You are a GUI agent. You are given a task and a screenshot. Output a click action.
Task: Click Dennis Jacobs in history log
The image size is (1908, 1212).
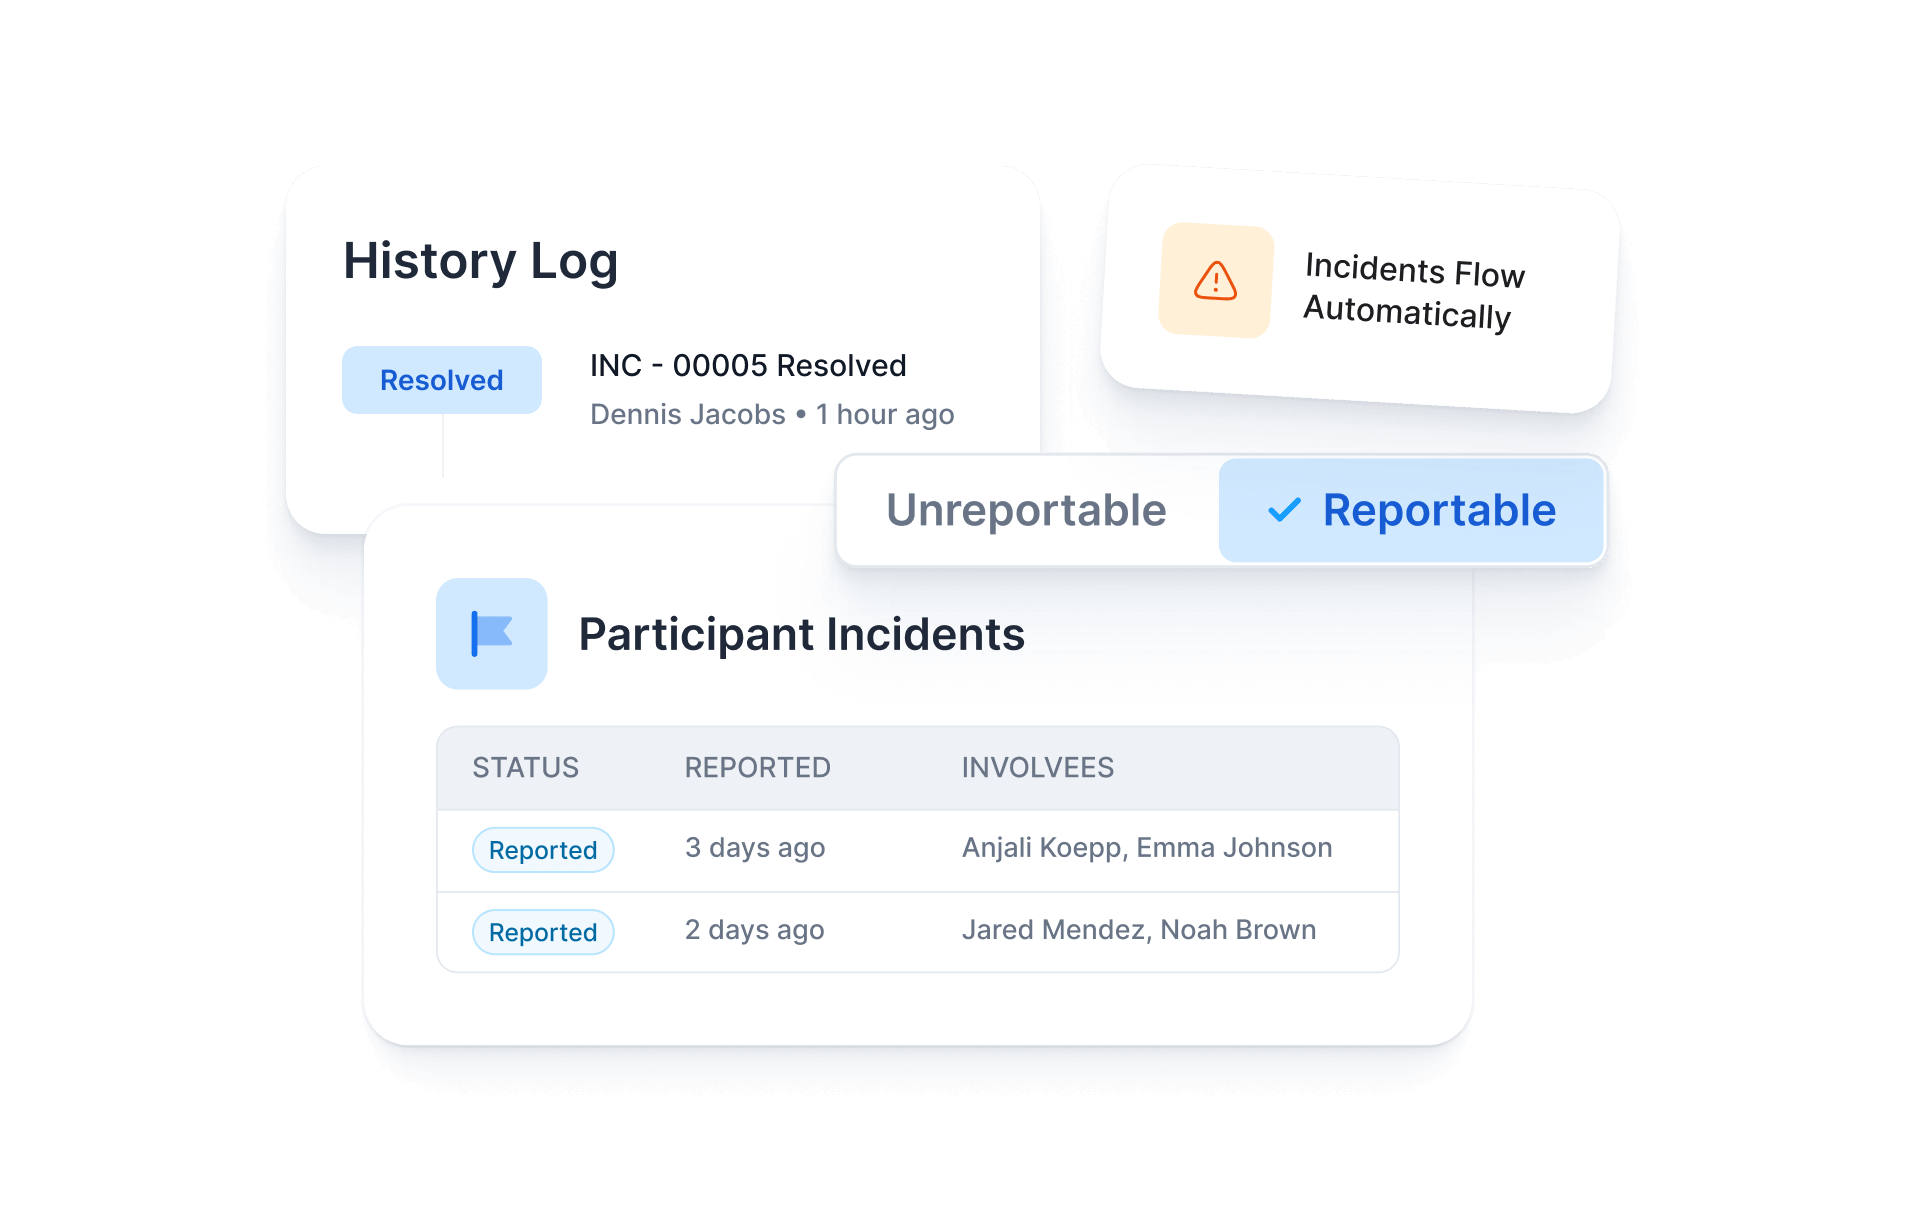click(687, 414)
